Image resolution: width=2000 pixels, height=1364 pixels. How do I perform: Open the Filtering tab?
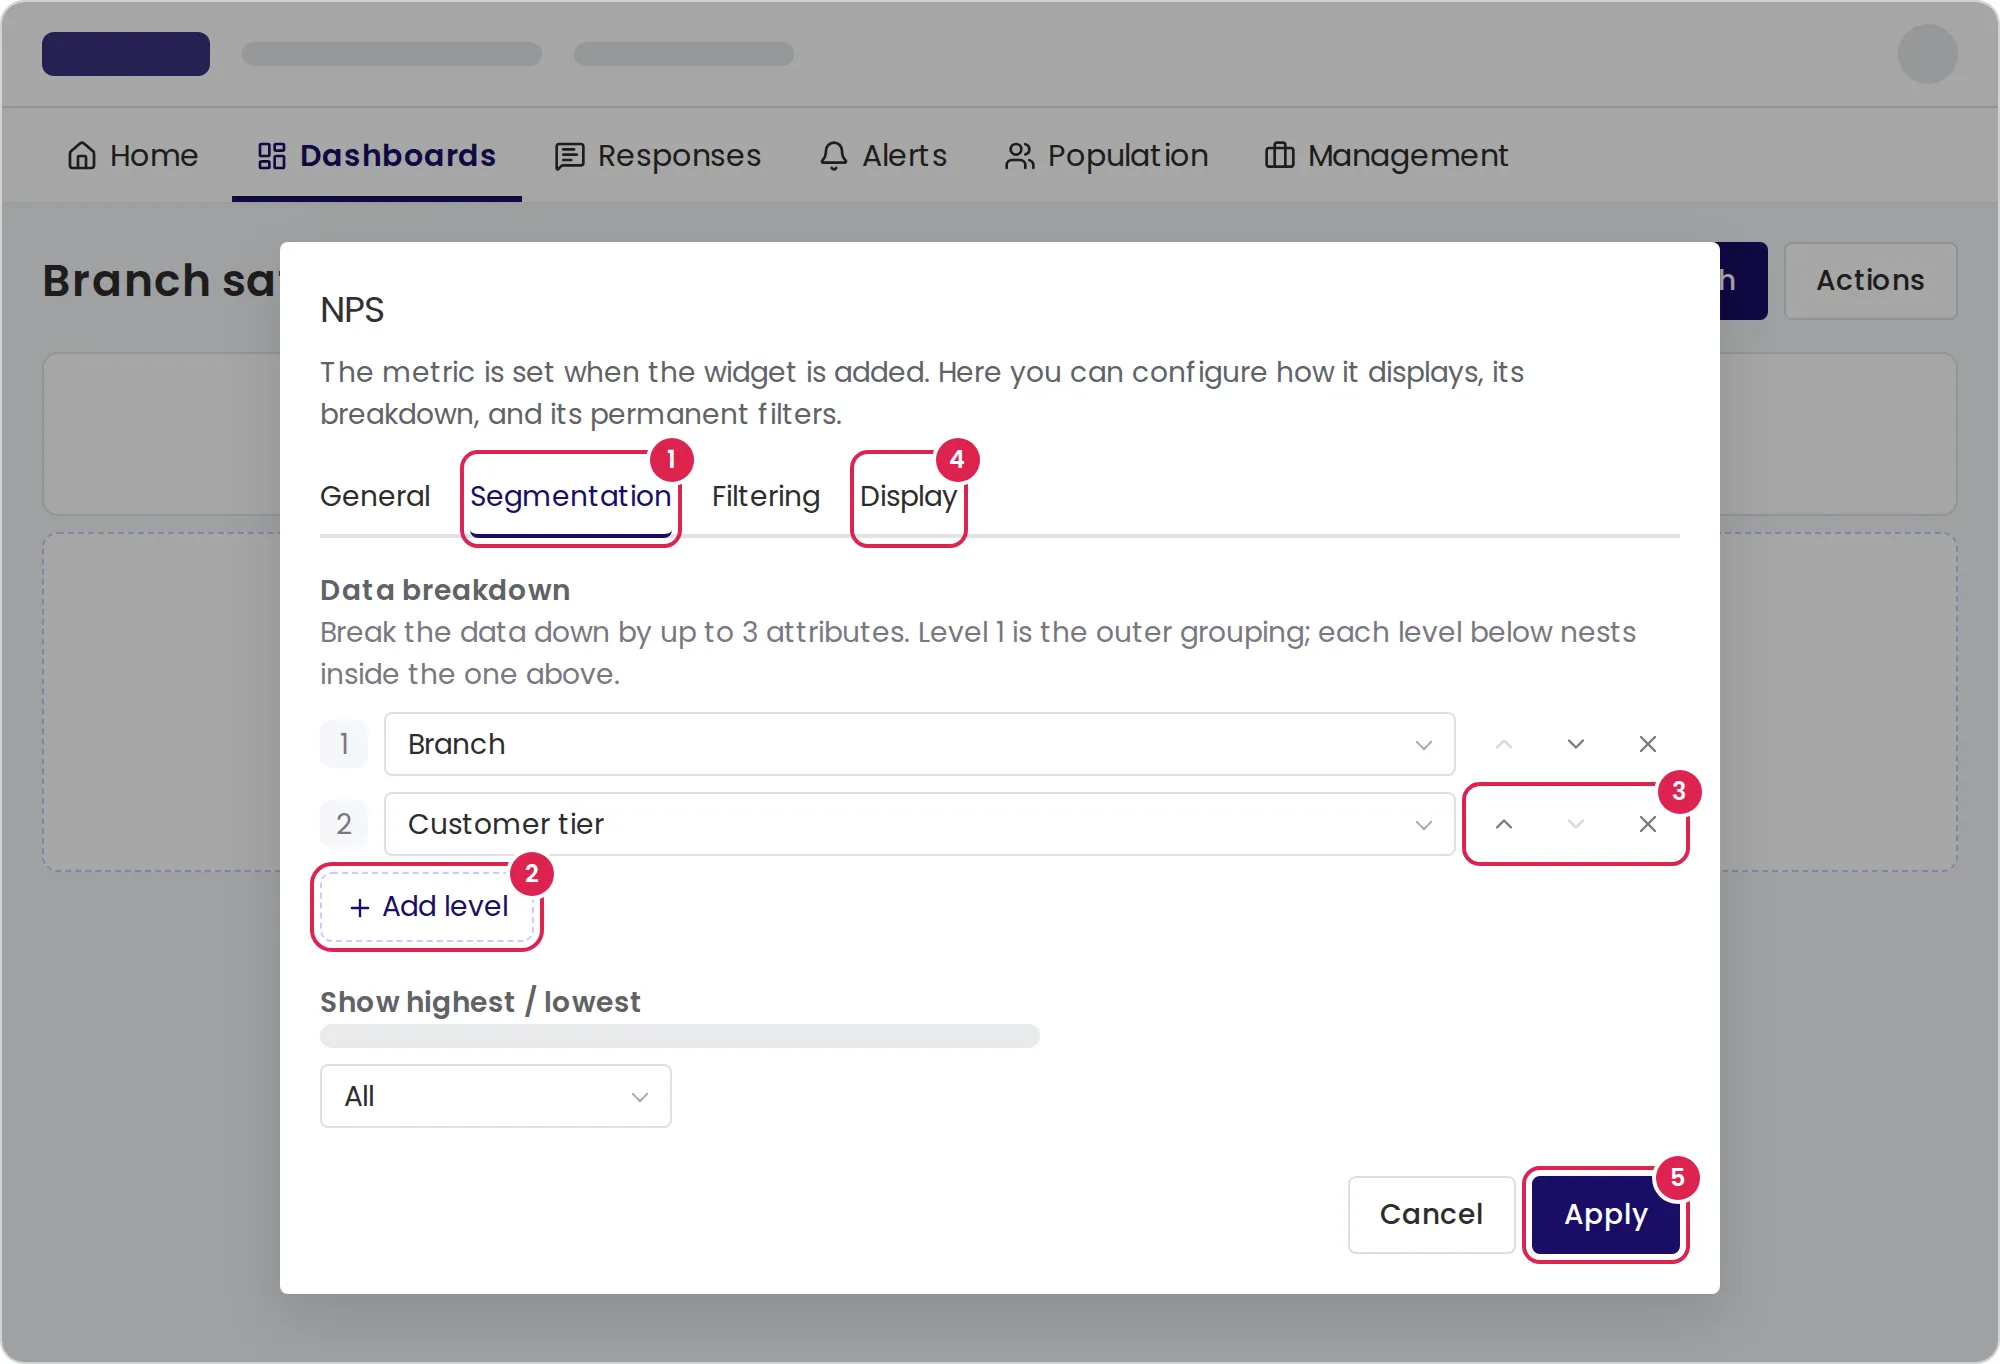pyautogui.click(x=766, y=496)
